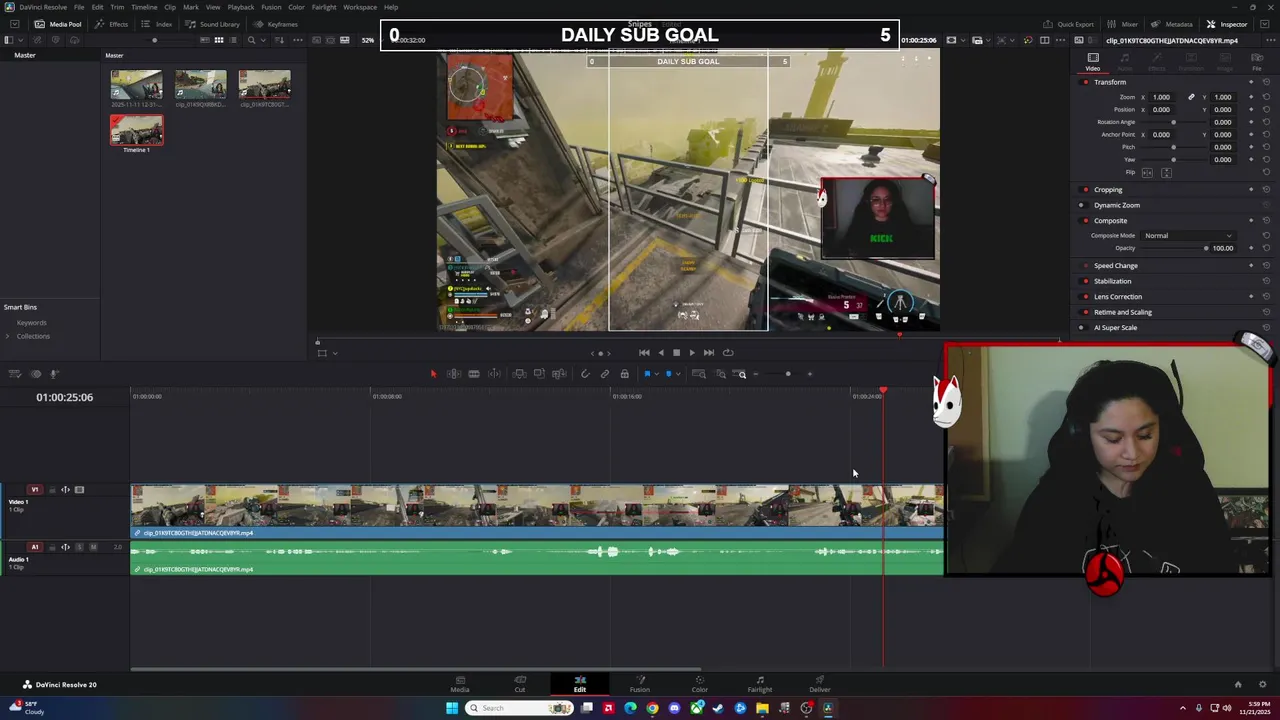The width and height of the screenshot is (1280, 720).
Task: Toggle the Stabilization enable switch
Action: [1086, 281]
